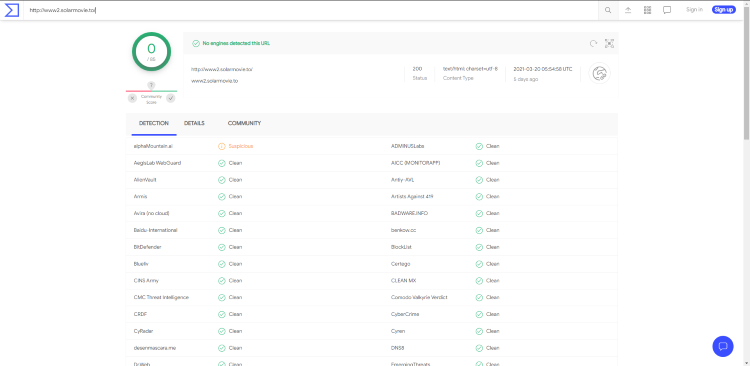Vote URL as malicious with X
Image resolution: width=750 pixels, height=366 pixels.
click(x=132, y=98)
